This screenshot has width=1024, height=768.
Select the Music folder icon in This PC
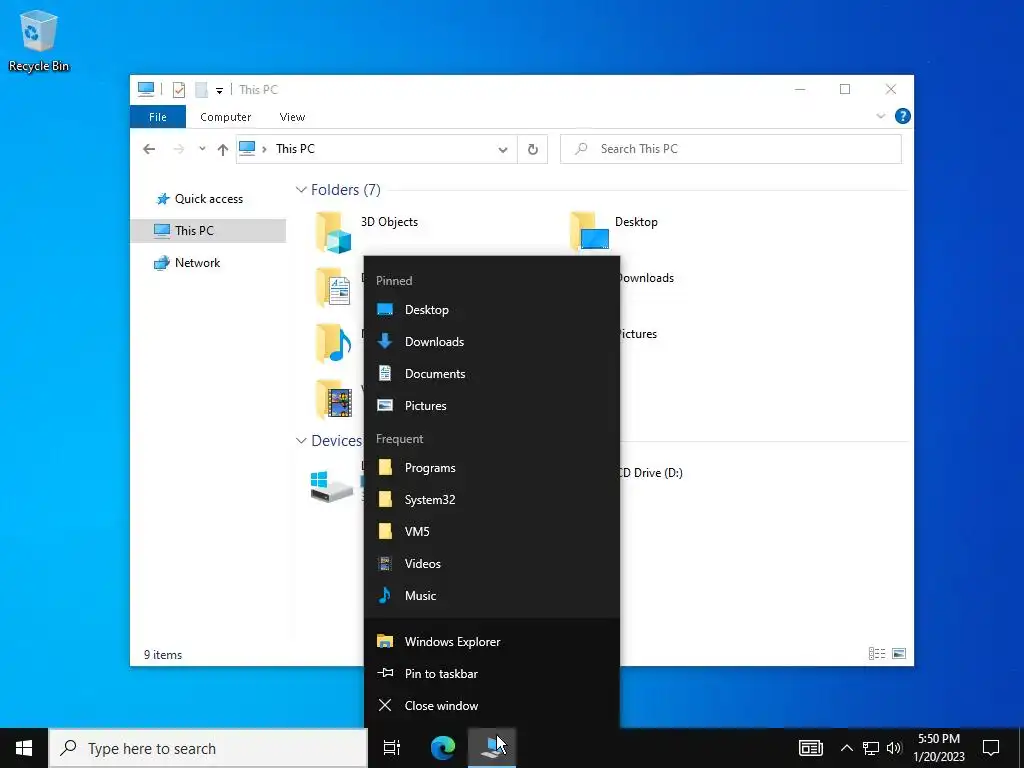(x=334, y=344)
